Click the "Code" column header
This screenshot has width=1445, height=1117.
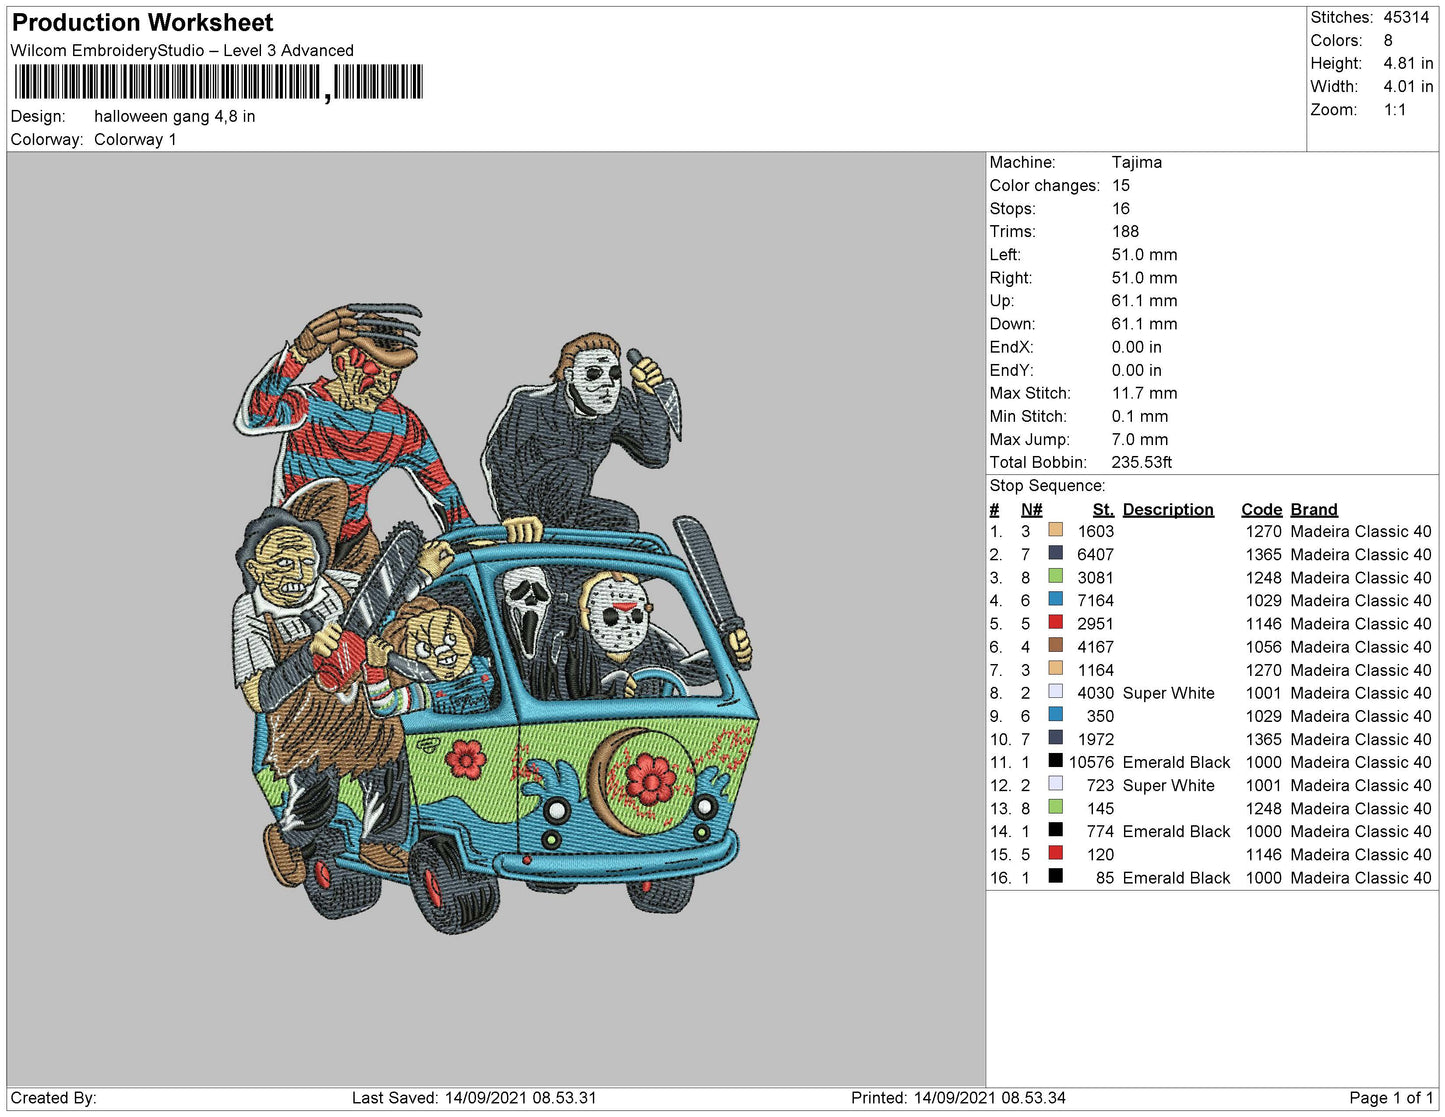tap(1262, 509)
